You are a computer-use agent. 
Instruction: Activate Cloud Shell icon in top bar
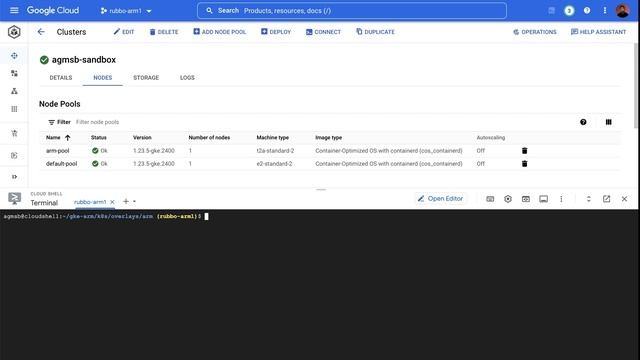click(x=551, y=11)
